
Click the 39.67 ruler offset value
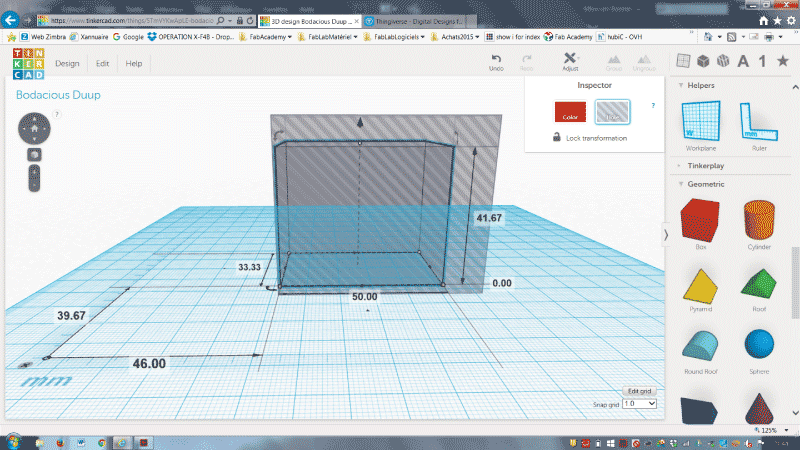[x=71, y=315]
